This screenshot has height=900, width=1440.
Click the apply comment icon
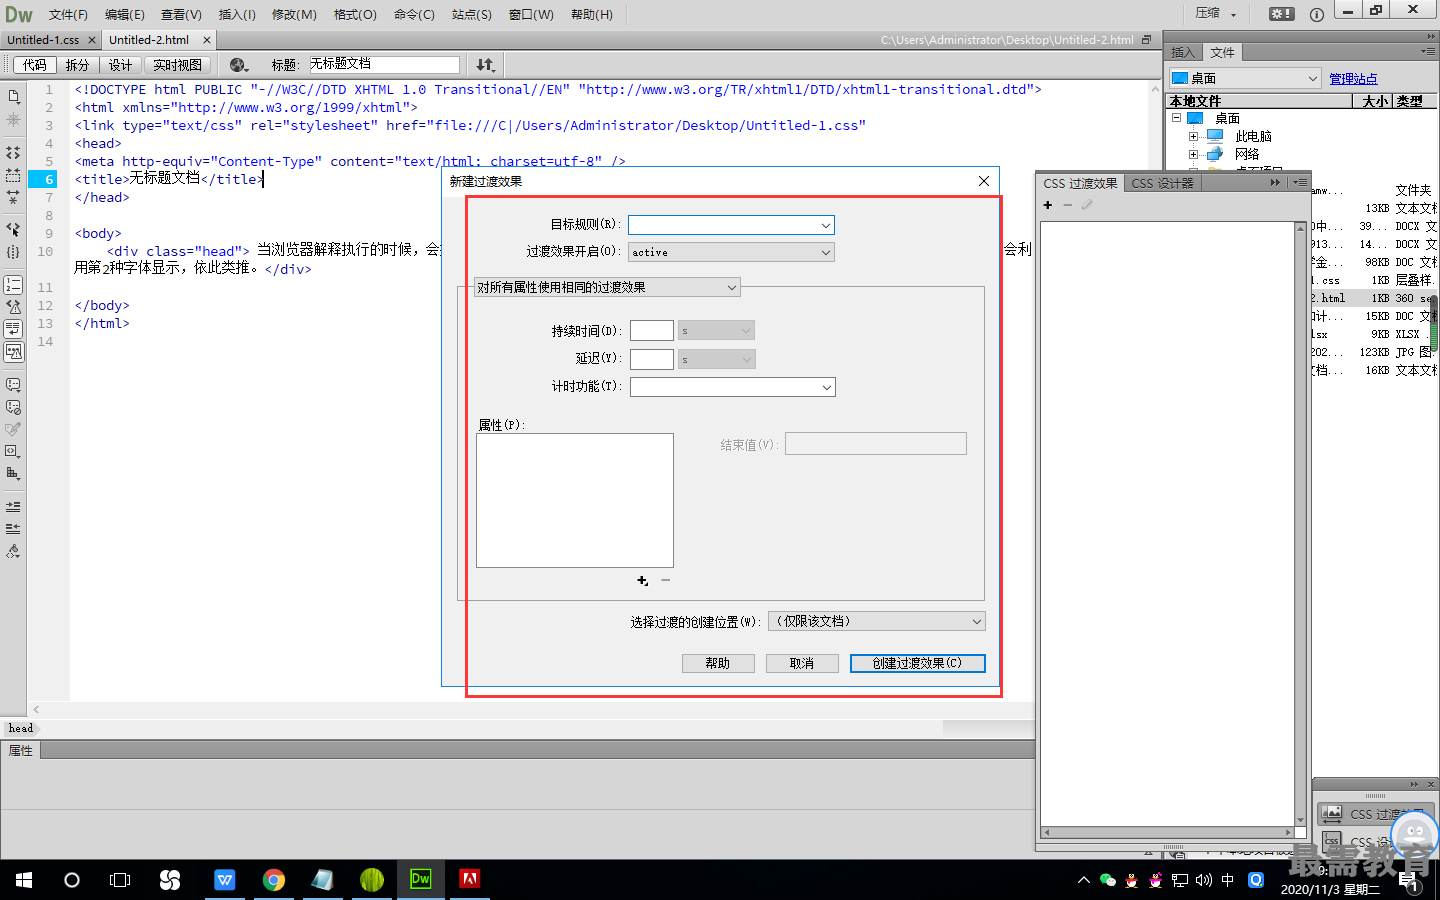(14, 385)
